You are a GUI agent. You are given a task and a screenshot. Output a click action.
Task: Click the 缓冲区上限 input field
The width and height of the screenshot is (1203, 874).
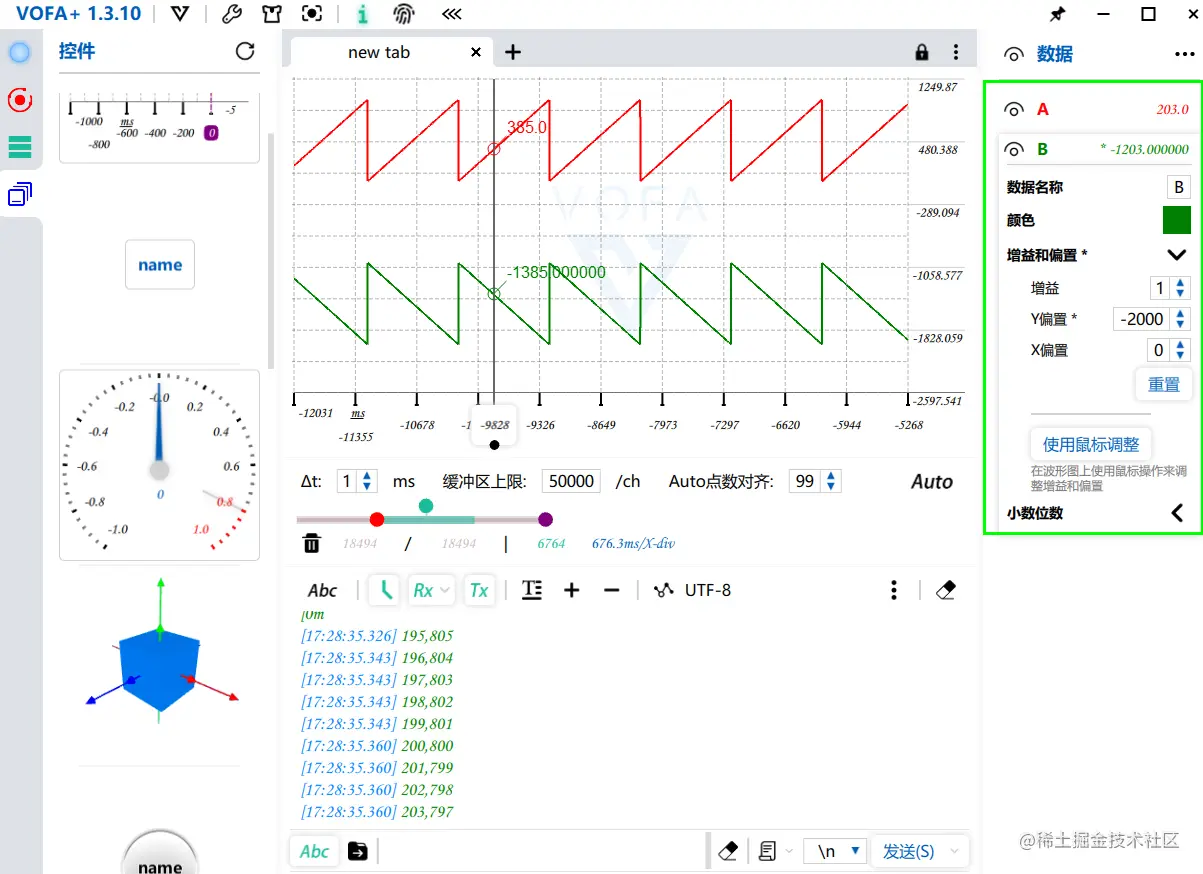coord(571,481)
